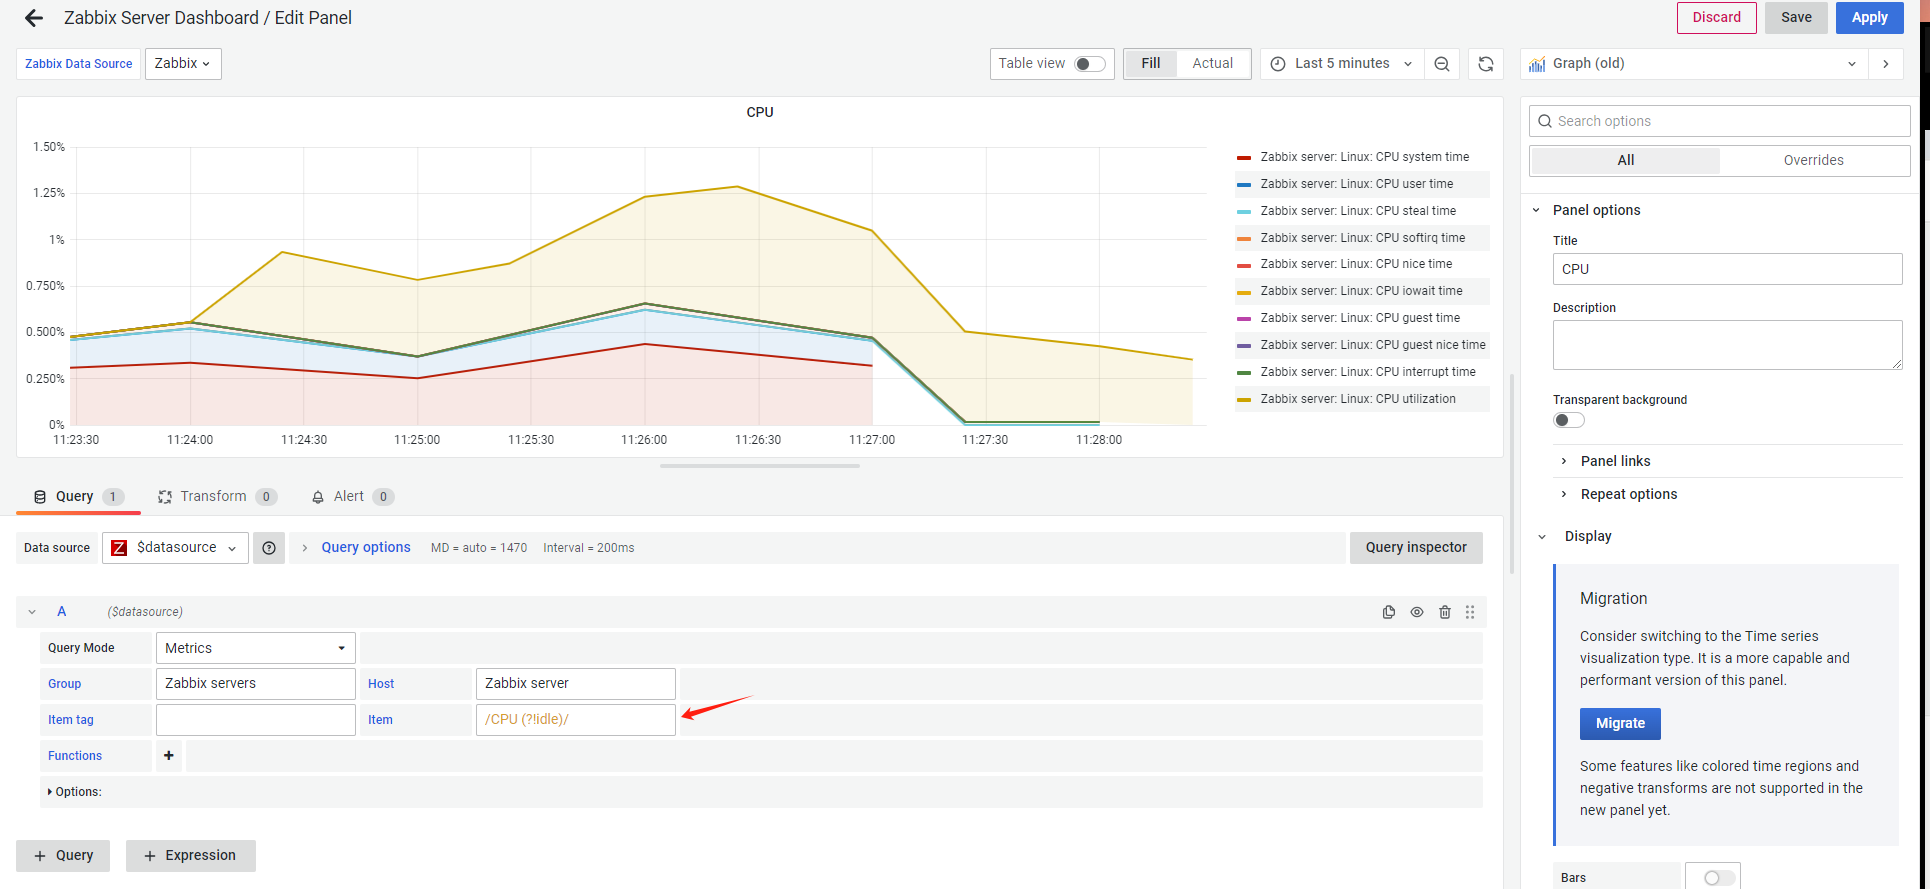Click the clock icon in time range picker

[1278, 64]
